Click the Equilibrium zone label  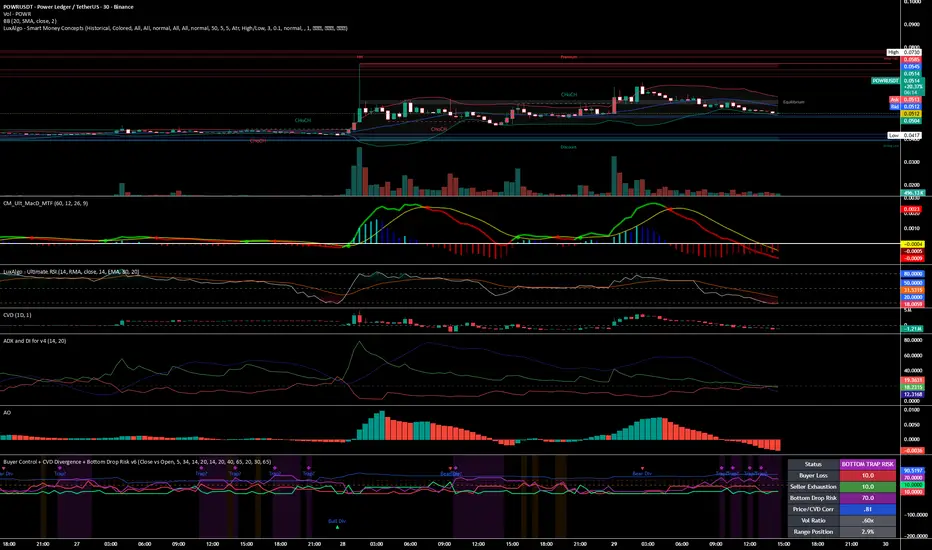pos(794,102)
